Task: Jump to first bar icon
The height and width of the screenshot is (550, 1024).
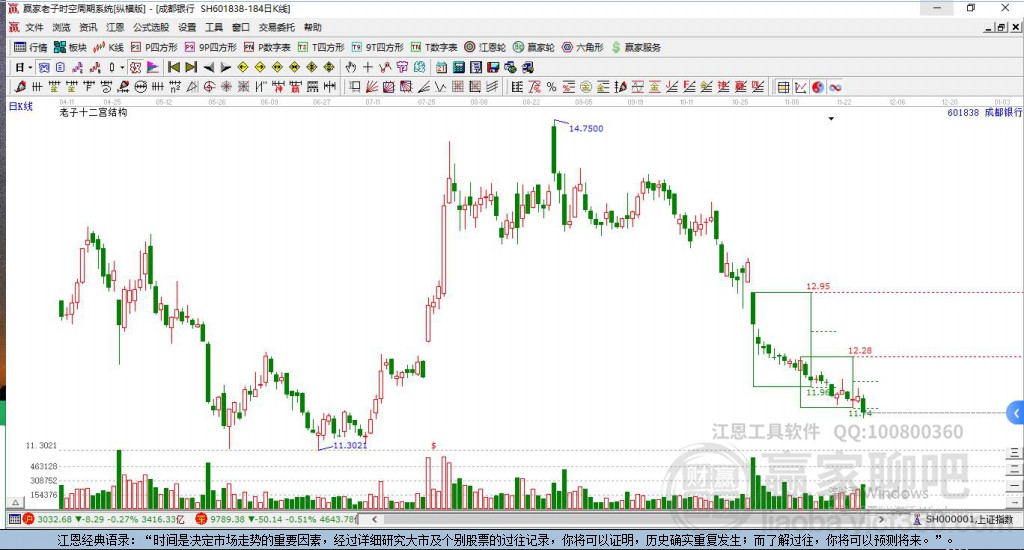Action: 174,67
